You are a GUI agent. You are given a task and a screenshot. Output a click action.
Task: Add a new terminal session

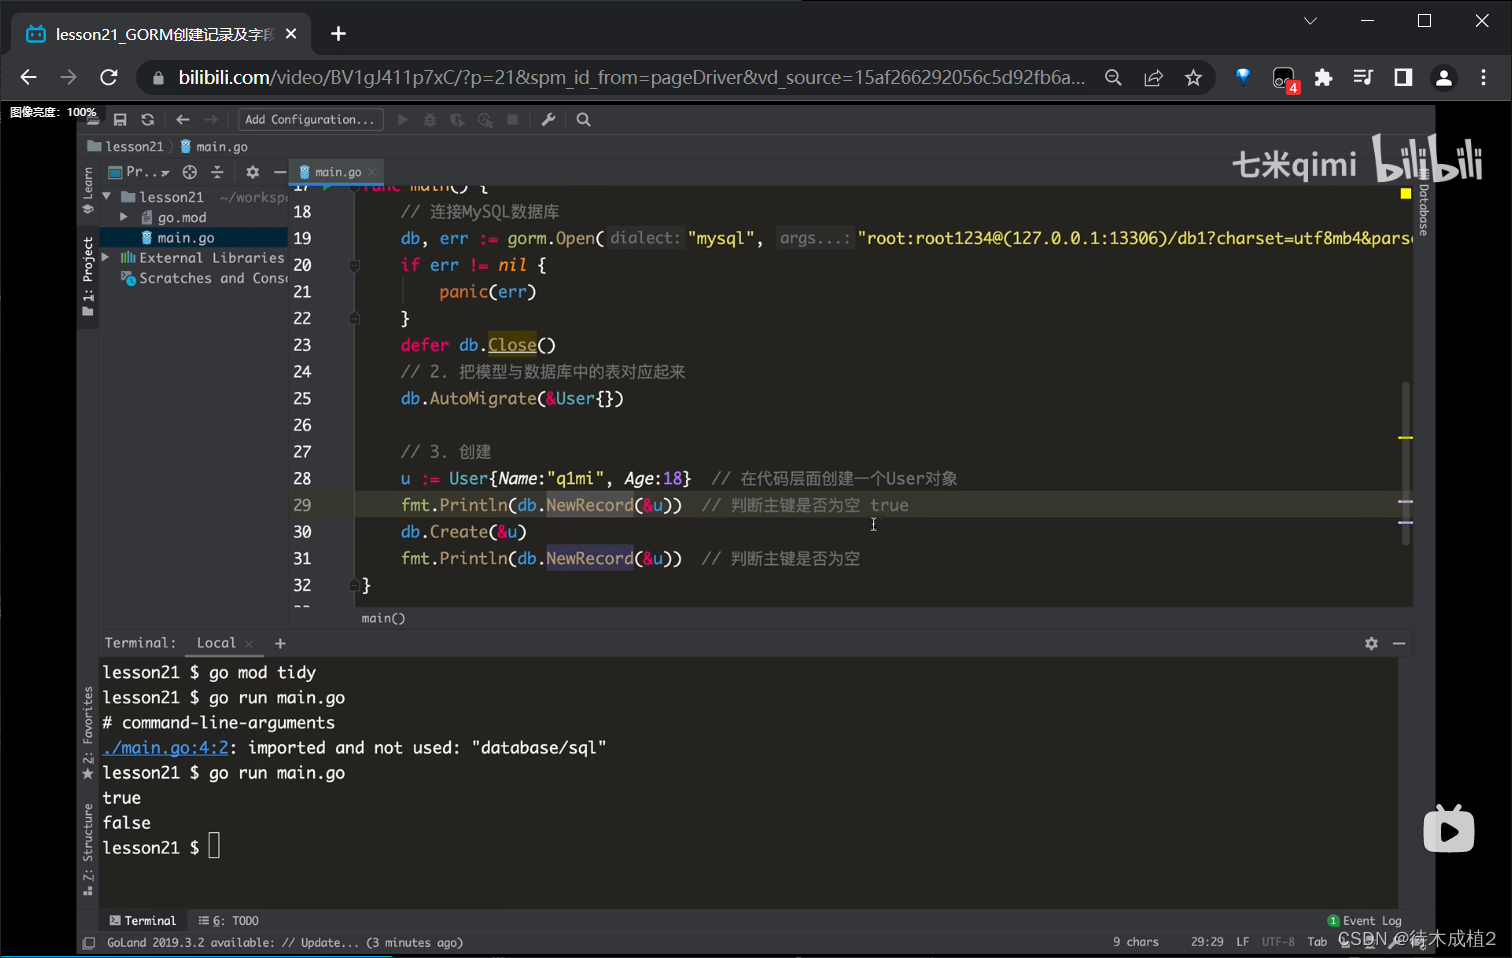pyautogui.click(x=280, y=644)
